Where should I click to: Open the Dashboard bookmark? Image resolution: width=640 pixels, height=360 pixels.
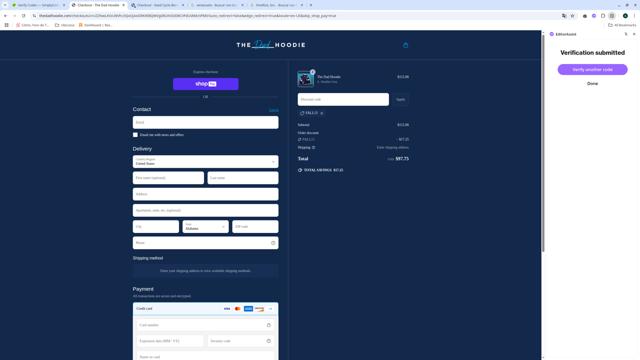pyautogui.click(x=95, y=25)
